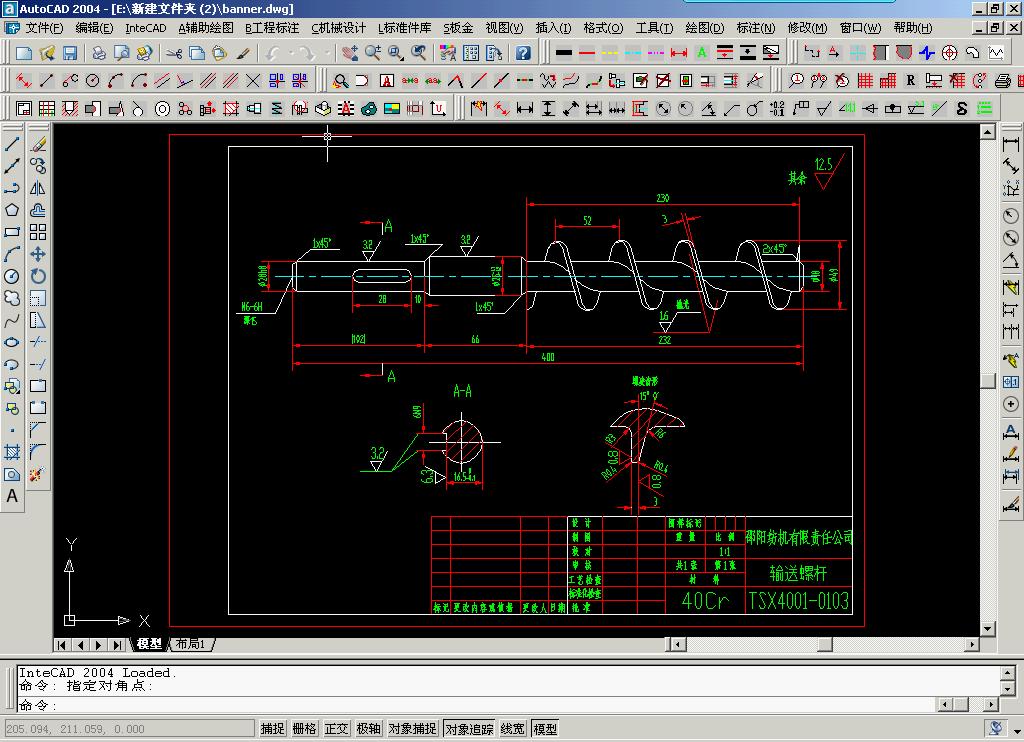This screenshot has height=742, width=1024.
Task: Open the InteCAD menu
Action: [146, 28]
